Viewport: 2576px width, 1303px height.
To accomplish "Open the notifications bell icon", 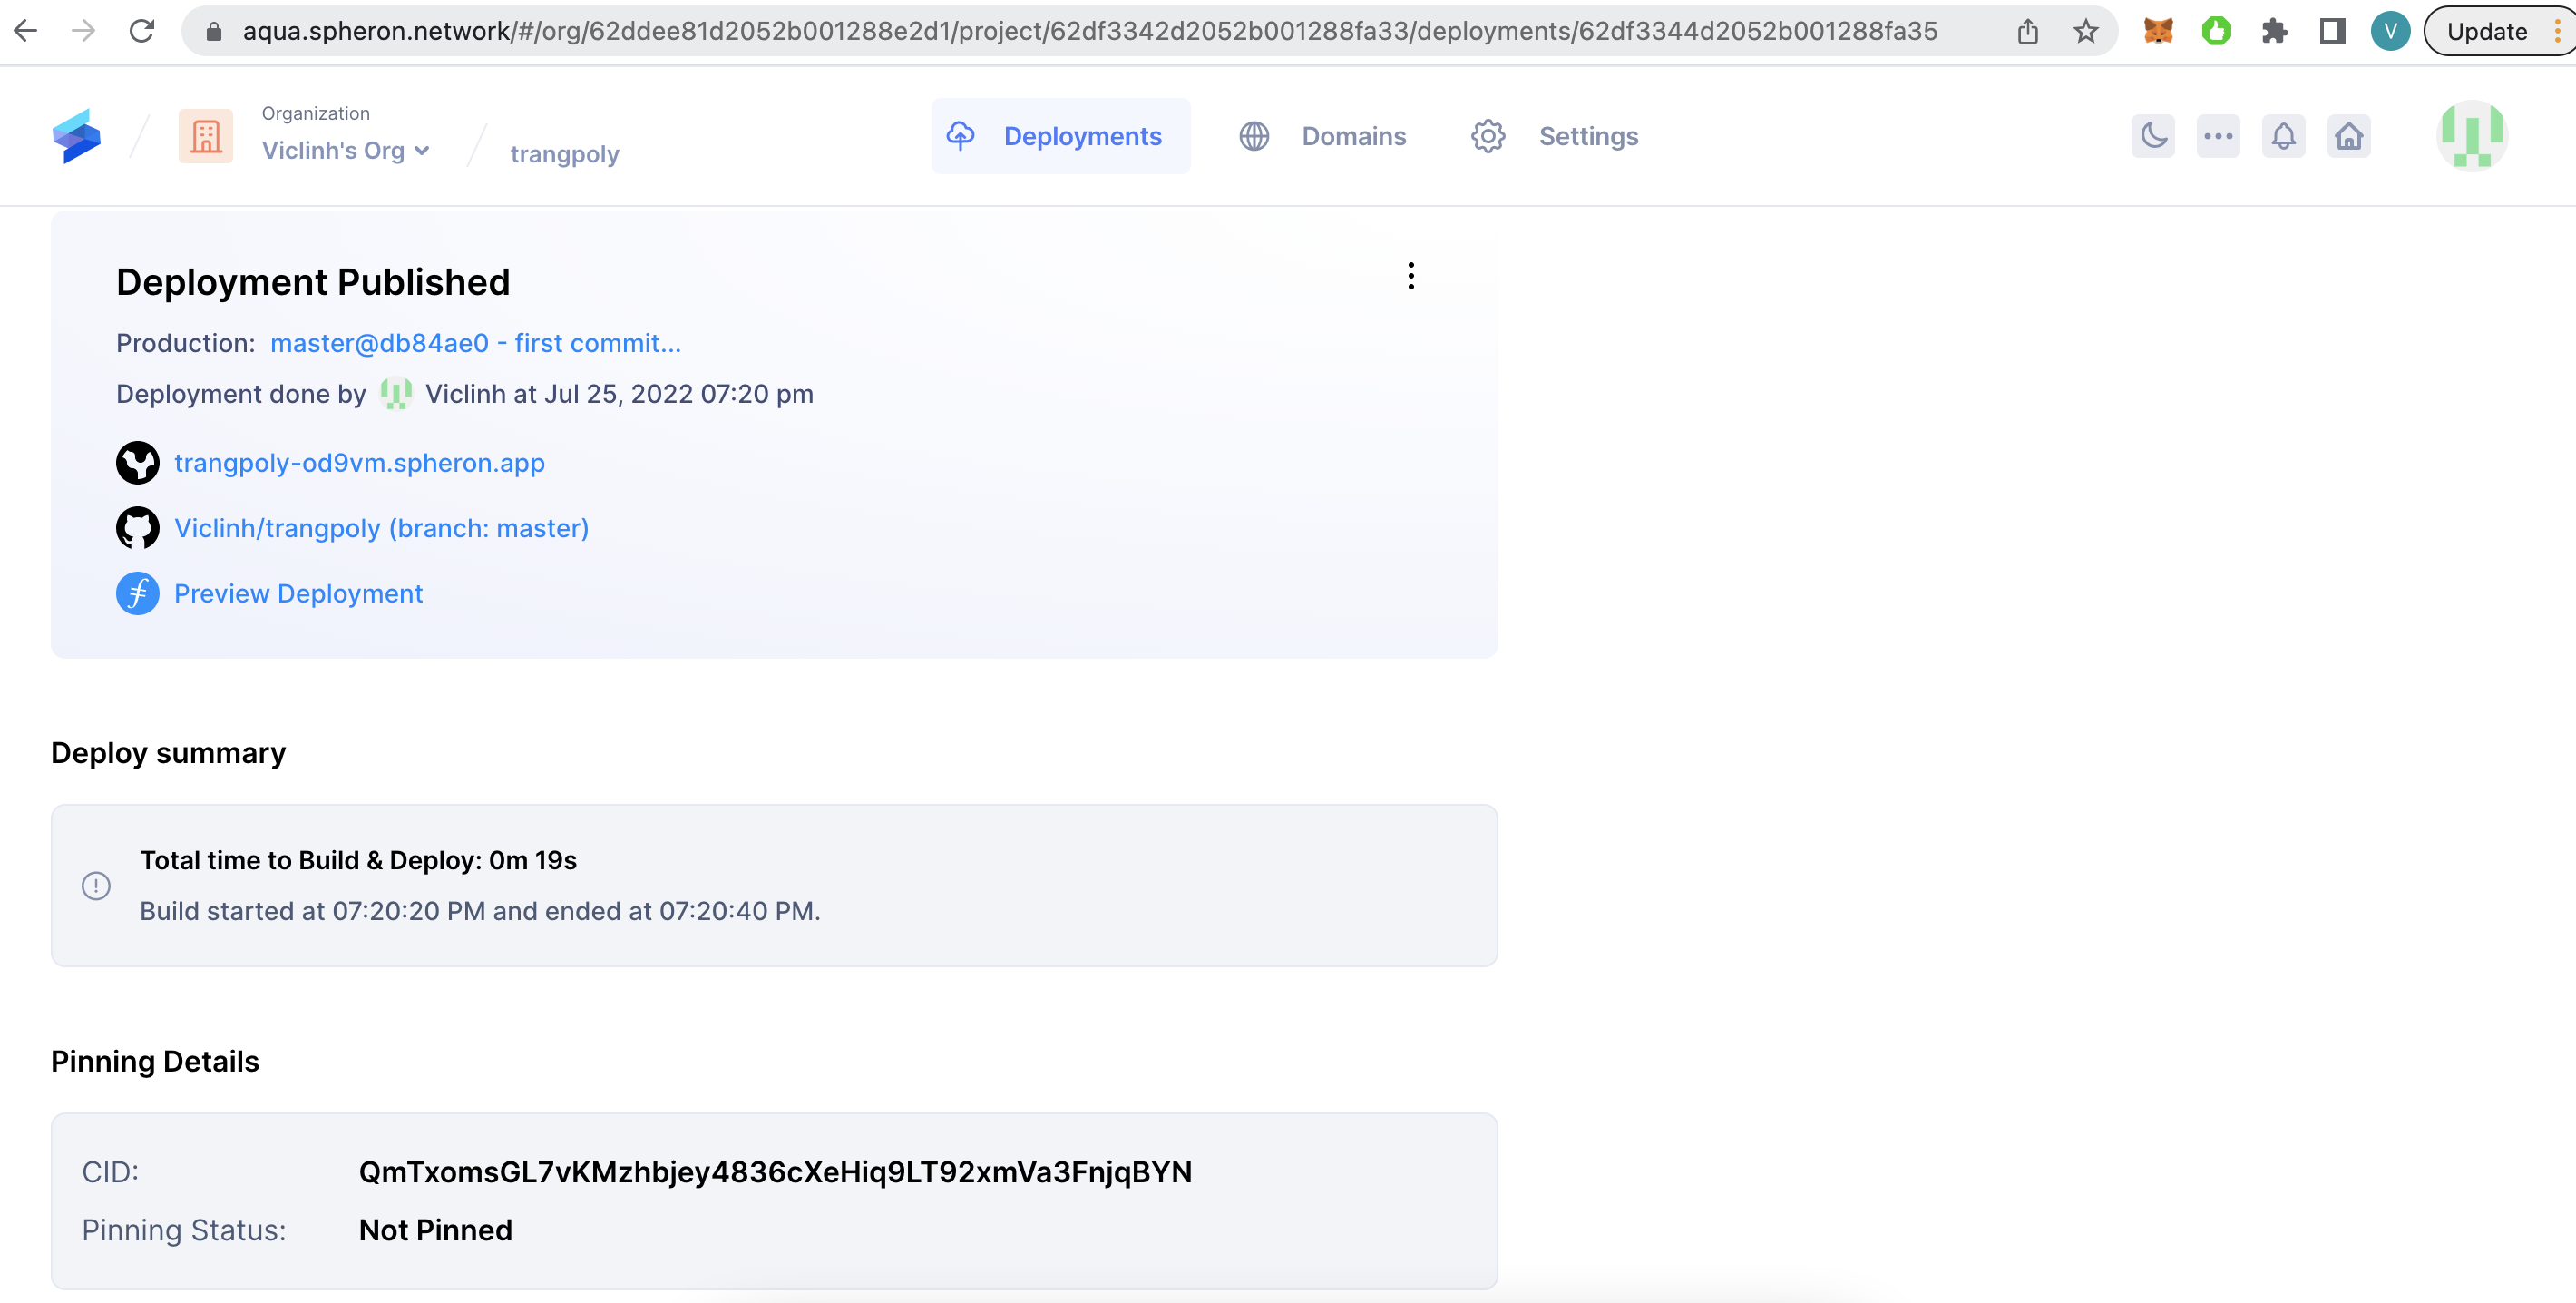I will pos(2283,136).
